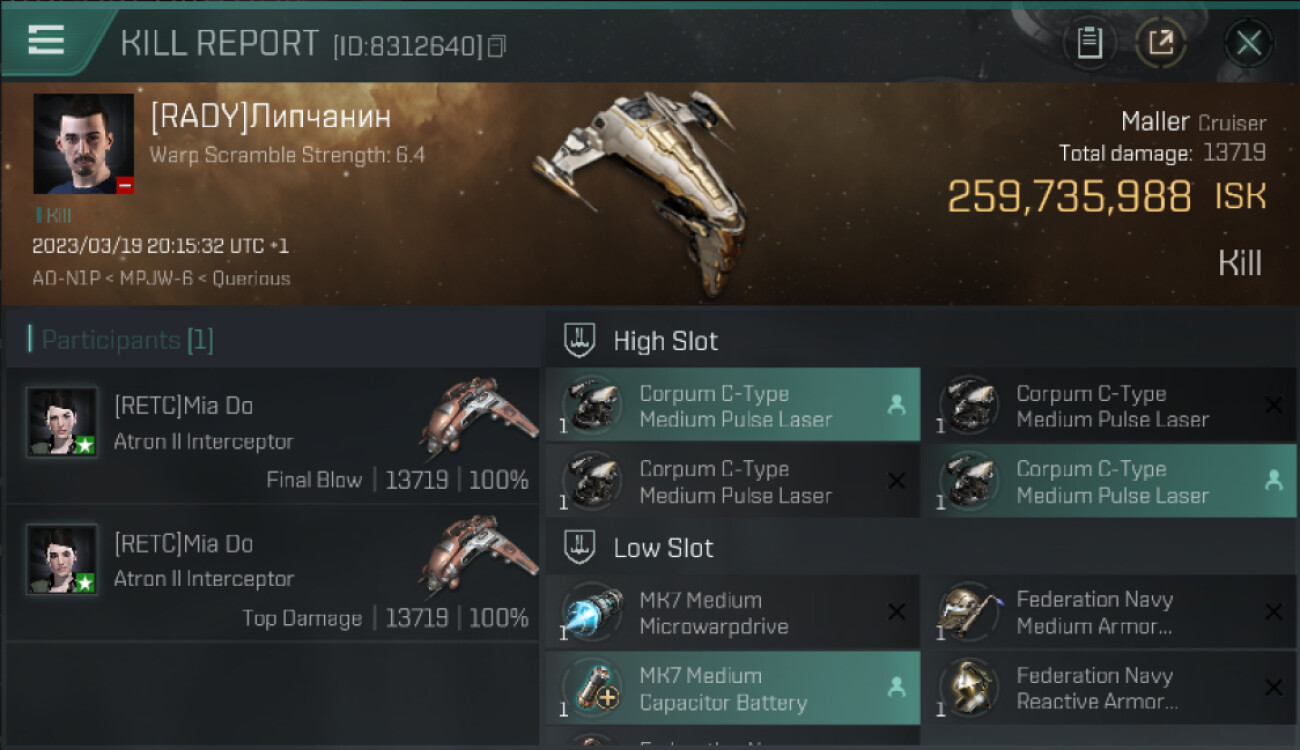Close the kill report window

tap(1248, 43)
